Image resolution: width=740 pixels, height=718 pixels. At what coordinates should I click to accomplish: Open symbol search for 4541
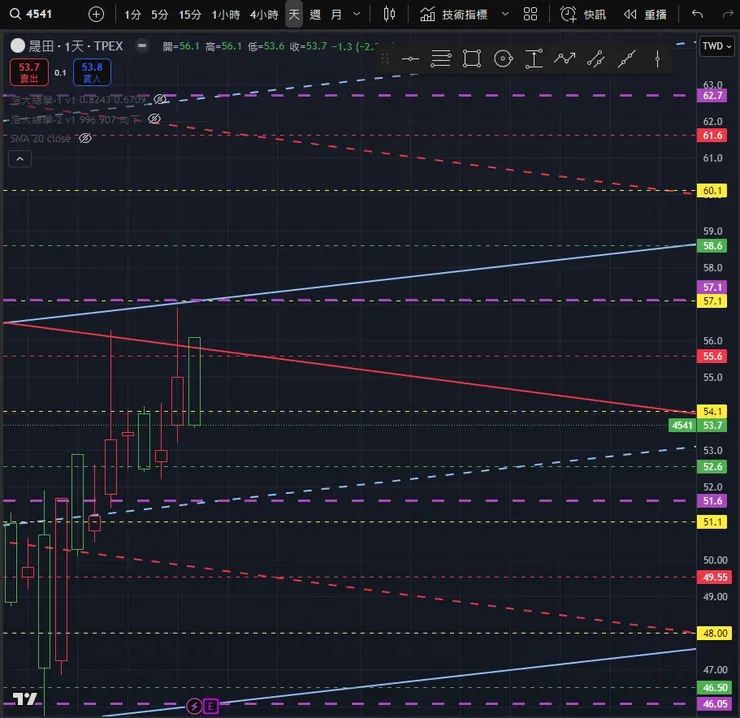pyautogui.click(x=31, y=14)
